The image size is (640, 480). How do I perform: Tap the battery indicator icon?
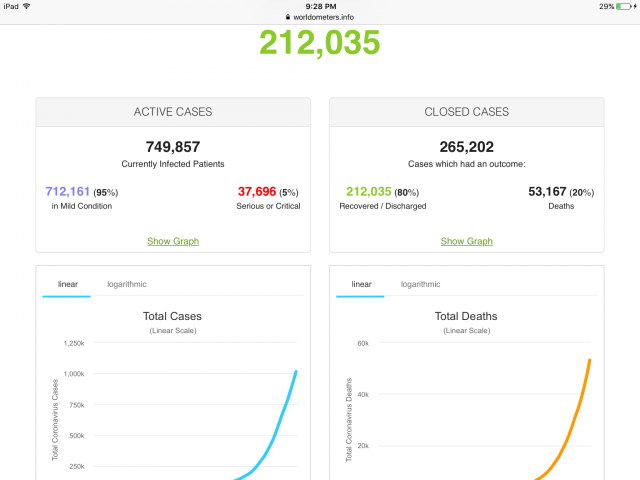click(x=624, y=7)
